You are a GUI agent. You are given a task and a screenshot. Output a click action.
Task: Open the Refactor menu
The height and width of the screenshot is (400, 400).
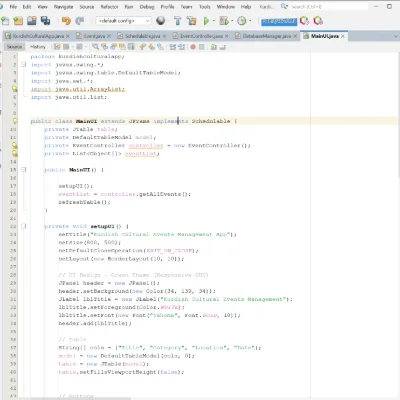[109, 7]
